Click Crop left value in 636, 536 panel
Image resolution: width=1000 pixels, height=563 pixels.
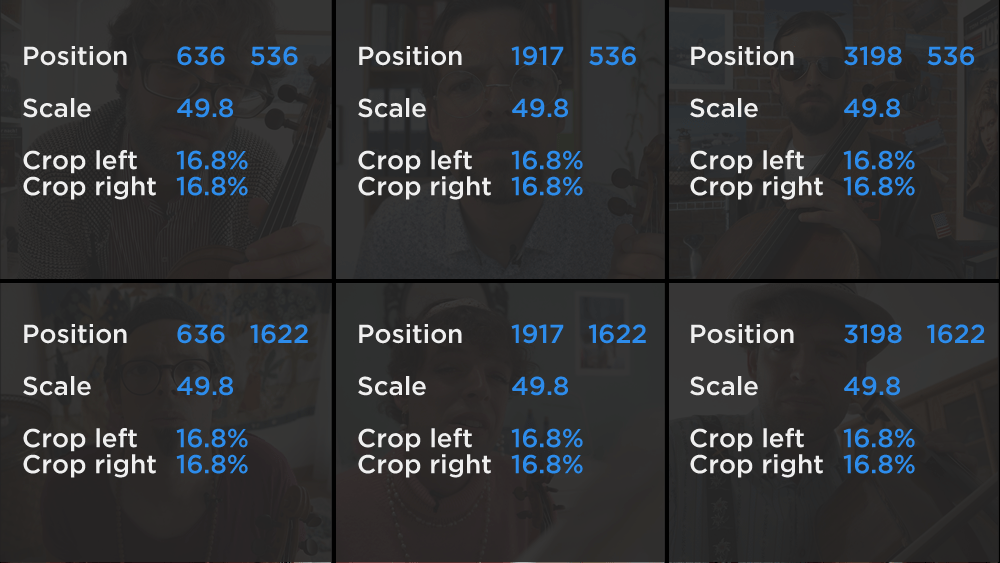coord(212,161)
